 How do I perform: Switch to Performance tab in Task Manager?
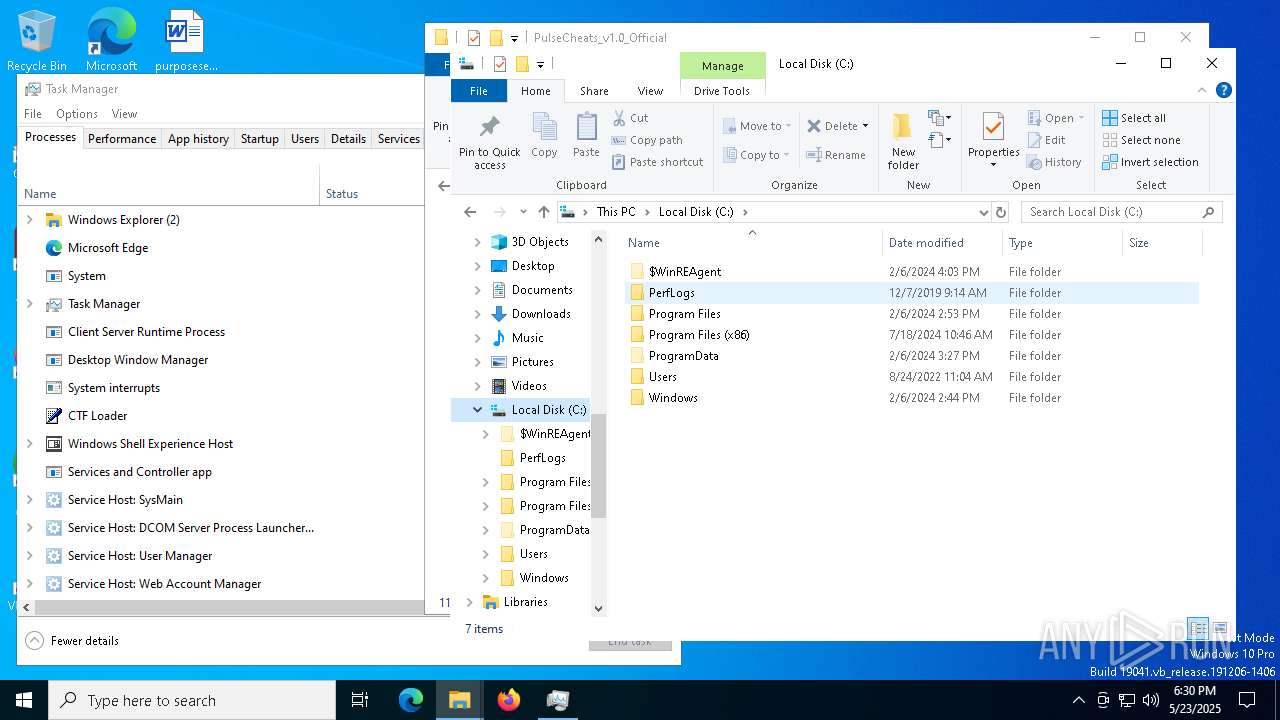point(122,139)
